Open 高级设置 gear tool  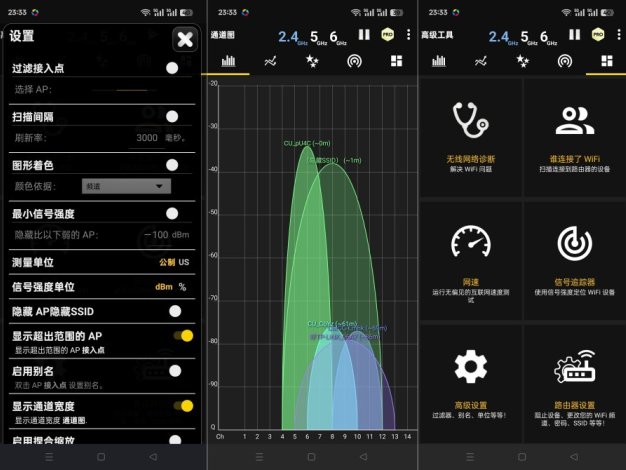[471, 384]
